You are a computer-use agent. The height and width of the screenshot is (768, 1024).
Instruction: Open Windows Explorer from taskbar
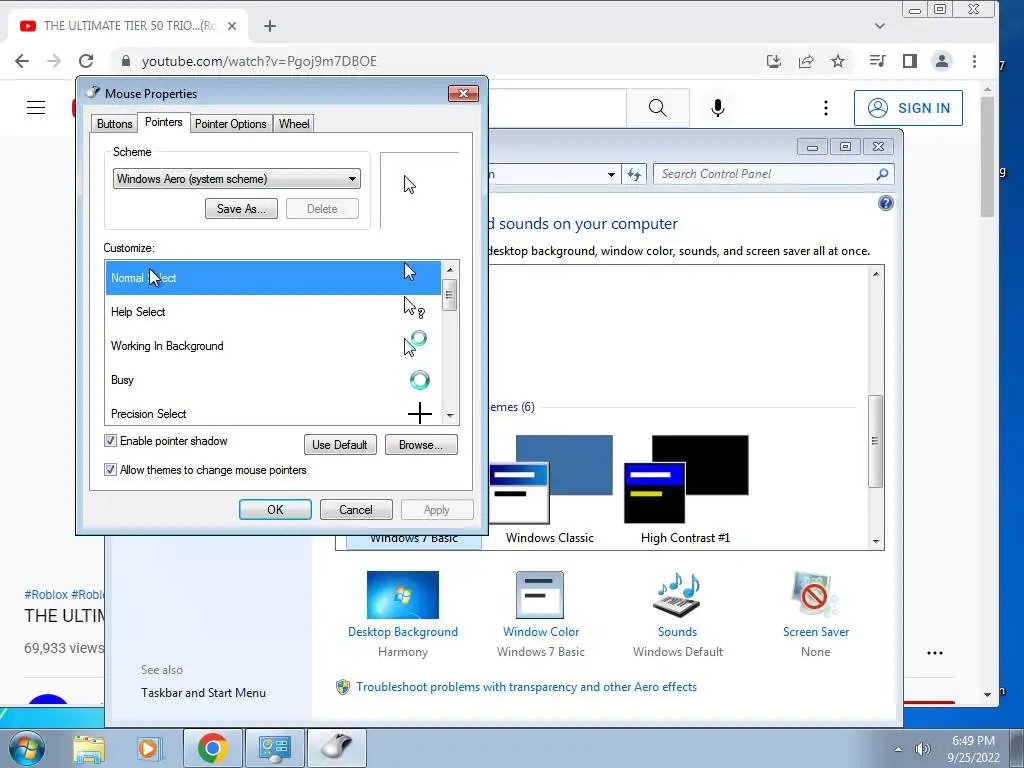tap(89, 748)
